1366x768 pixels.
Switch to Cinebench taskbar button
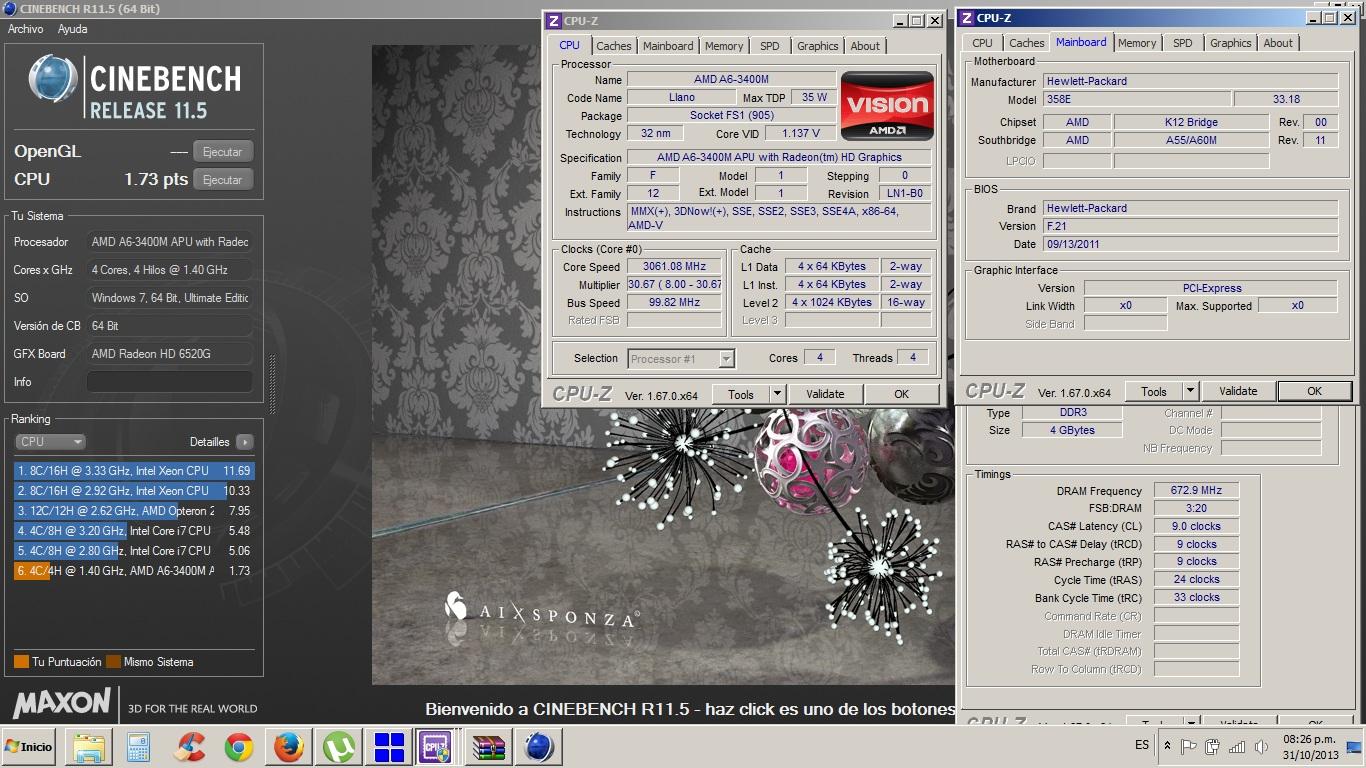tap(539, 747)
